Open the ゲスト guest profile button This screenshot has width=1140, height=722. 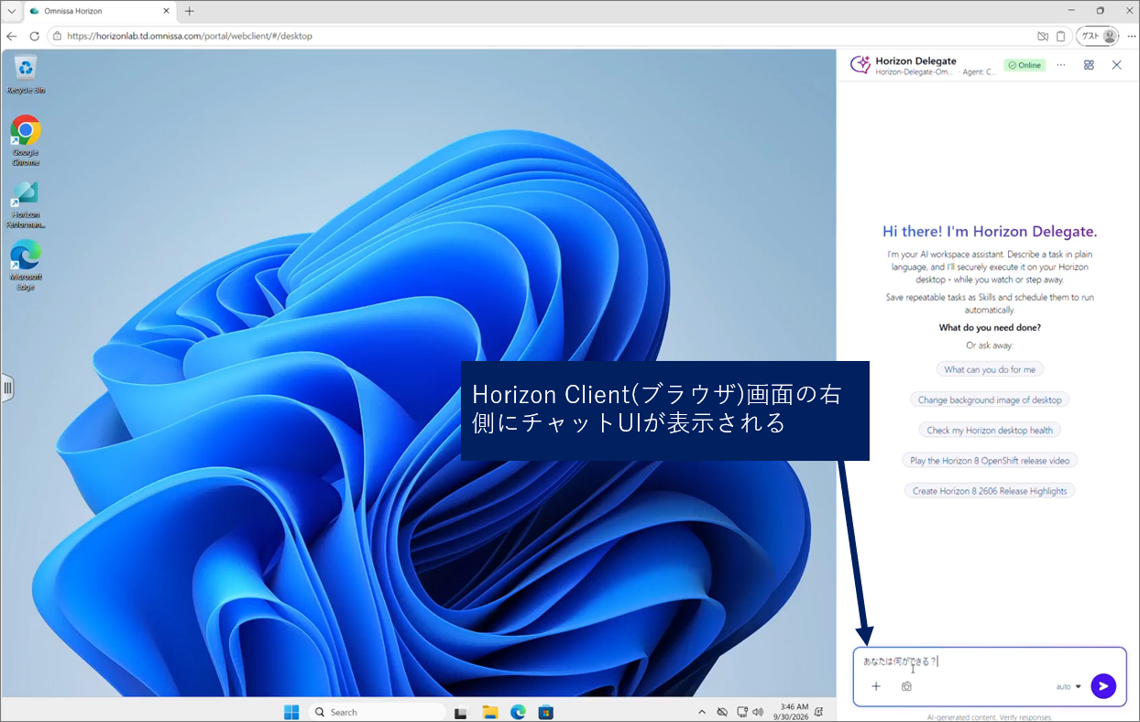click(x=1097, y=36)
